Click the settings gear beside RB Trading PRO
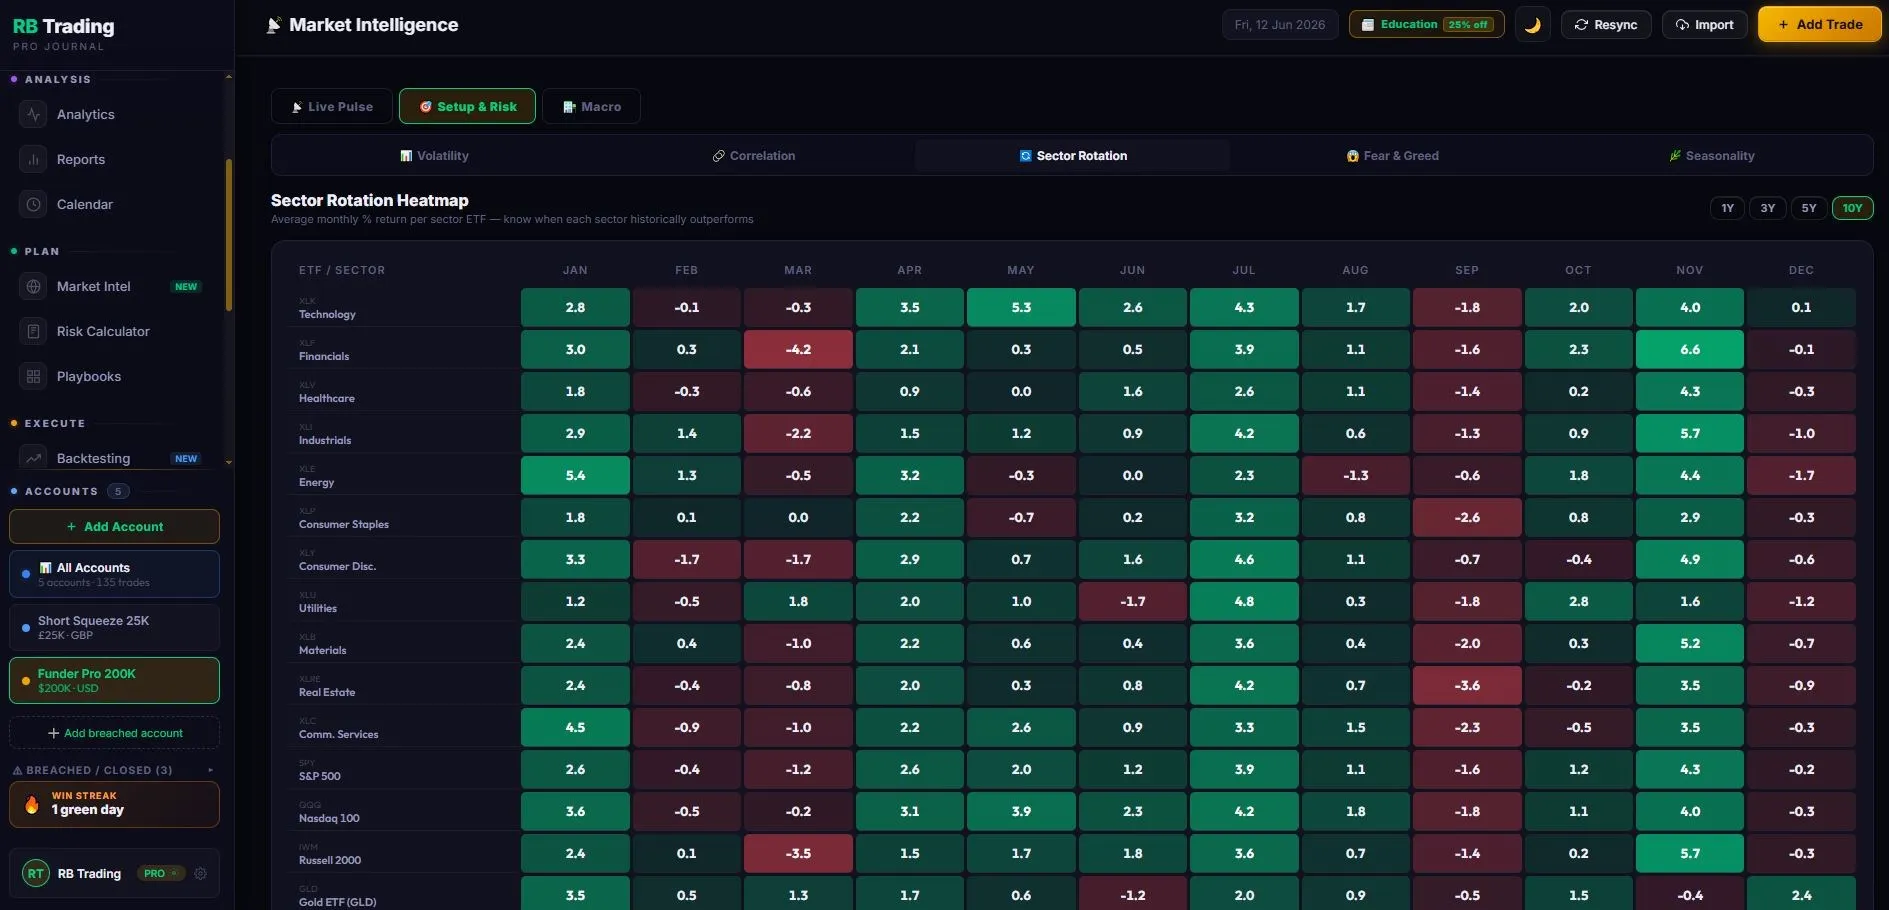Viewport: 1889px width, 910px height. (201, 873)
